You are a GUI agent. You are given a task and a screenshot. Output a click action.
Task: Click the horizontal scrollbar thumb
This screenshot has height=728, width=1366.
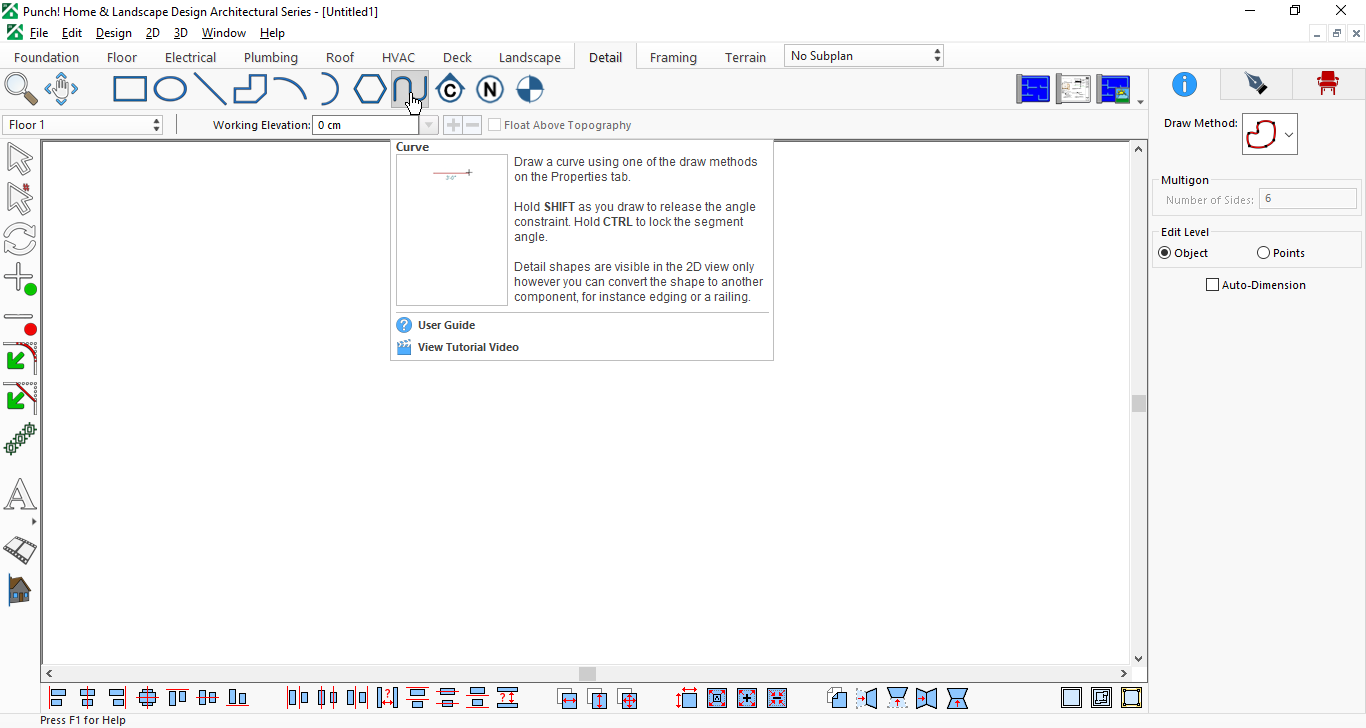pyautogui.click(x=588, y=674)
